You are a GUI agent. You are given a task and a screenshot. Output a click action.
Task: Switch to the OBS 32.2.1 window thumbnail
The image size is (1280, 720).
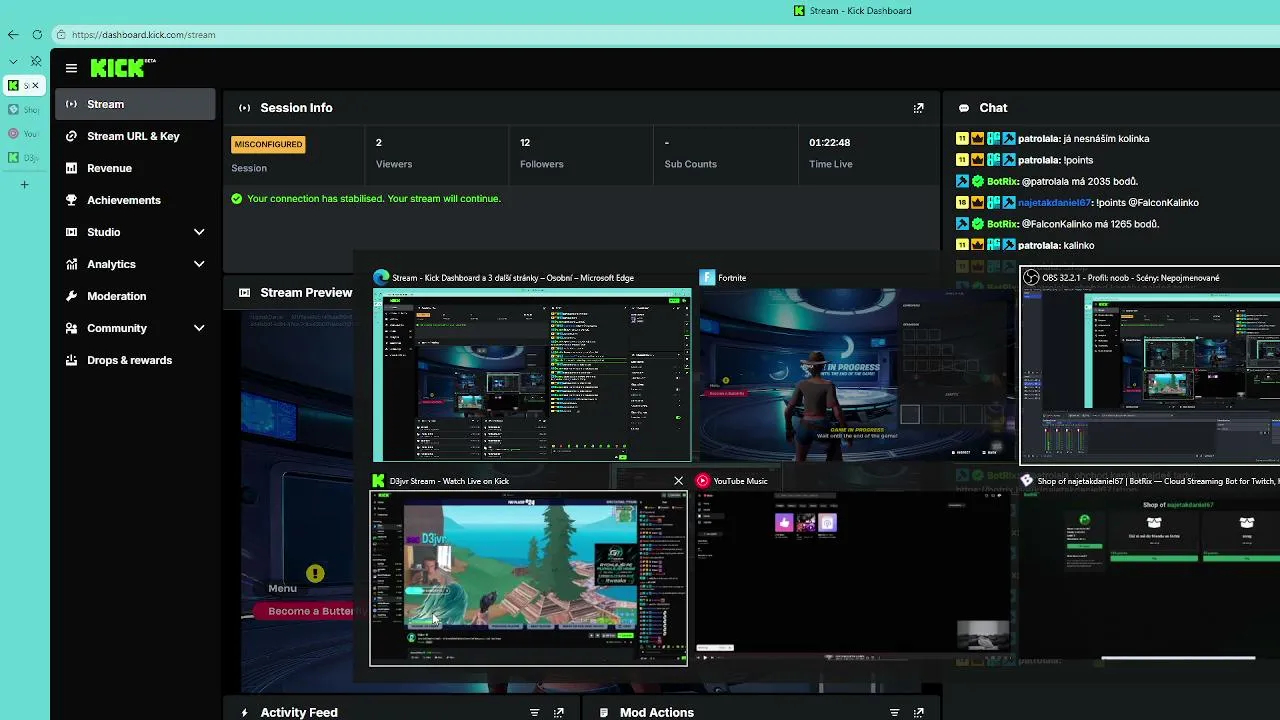[x=1150, y=376]
